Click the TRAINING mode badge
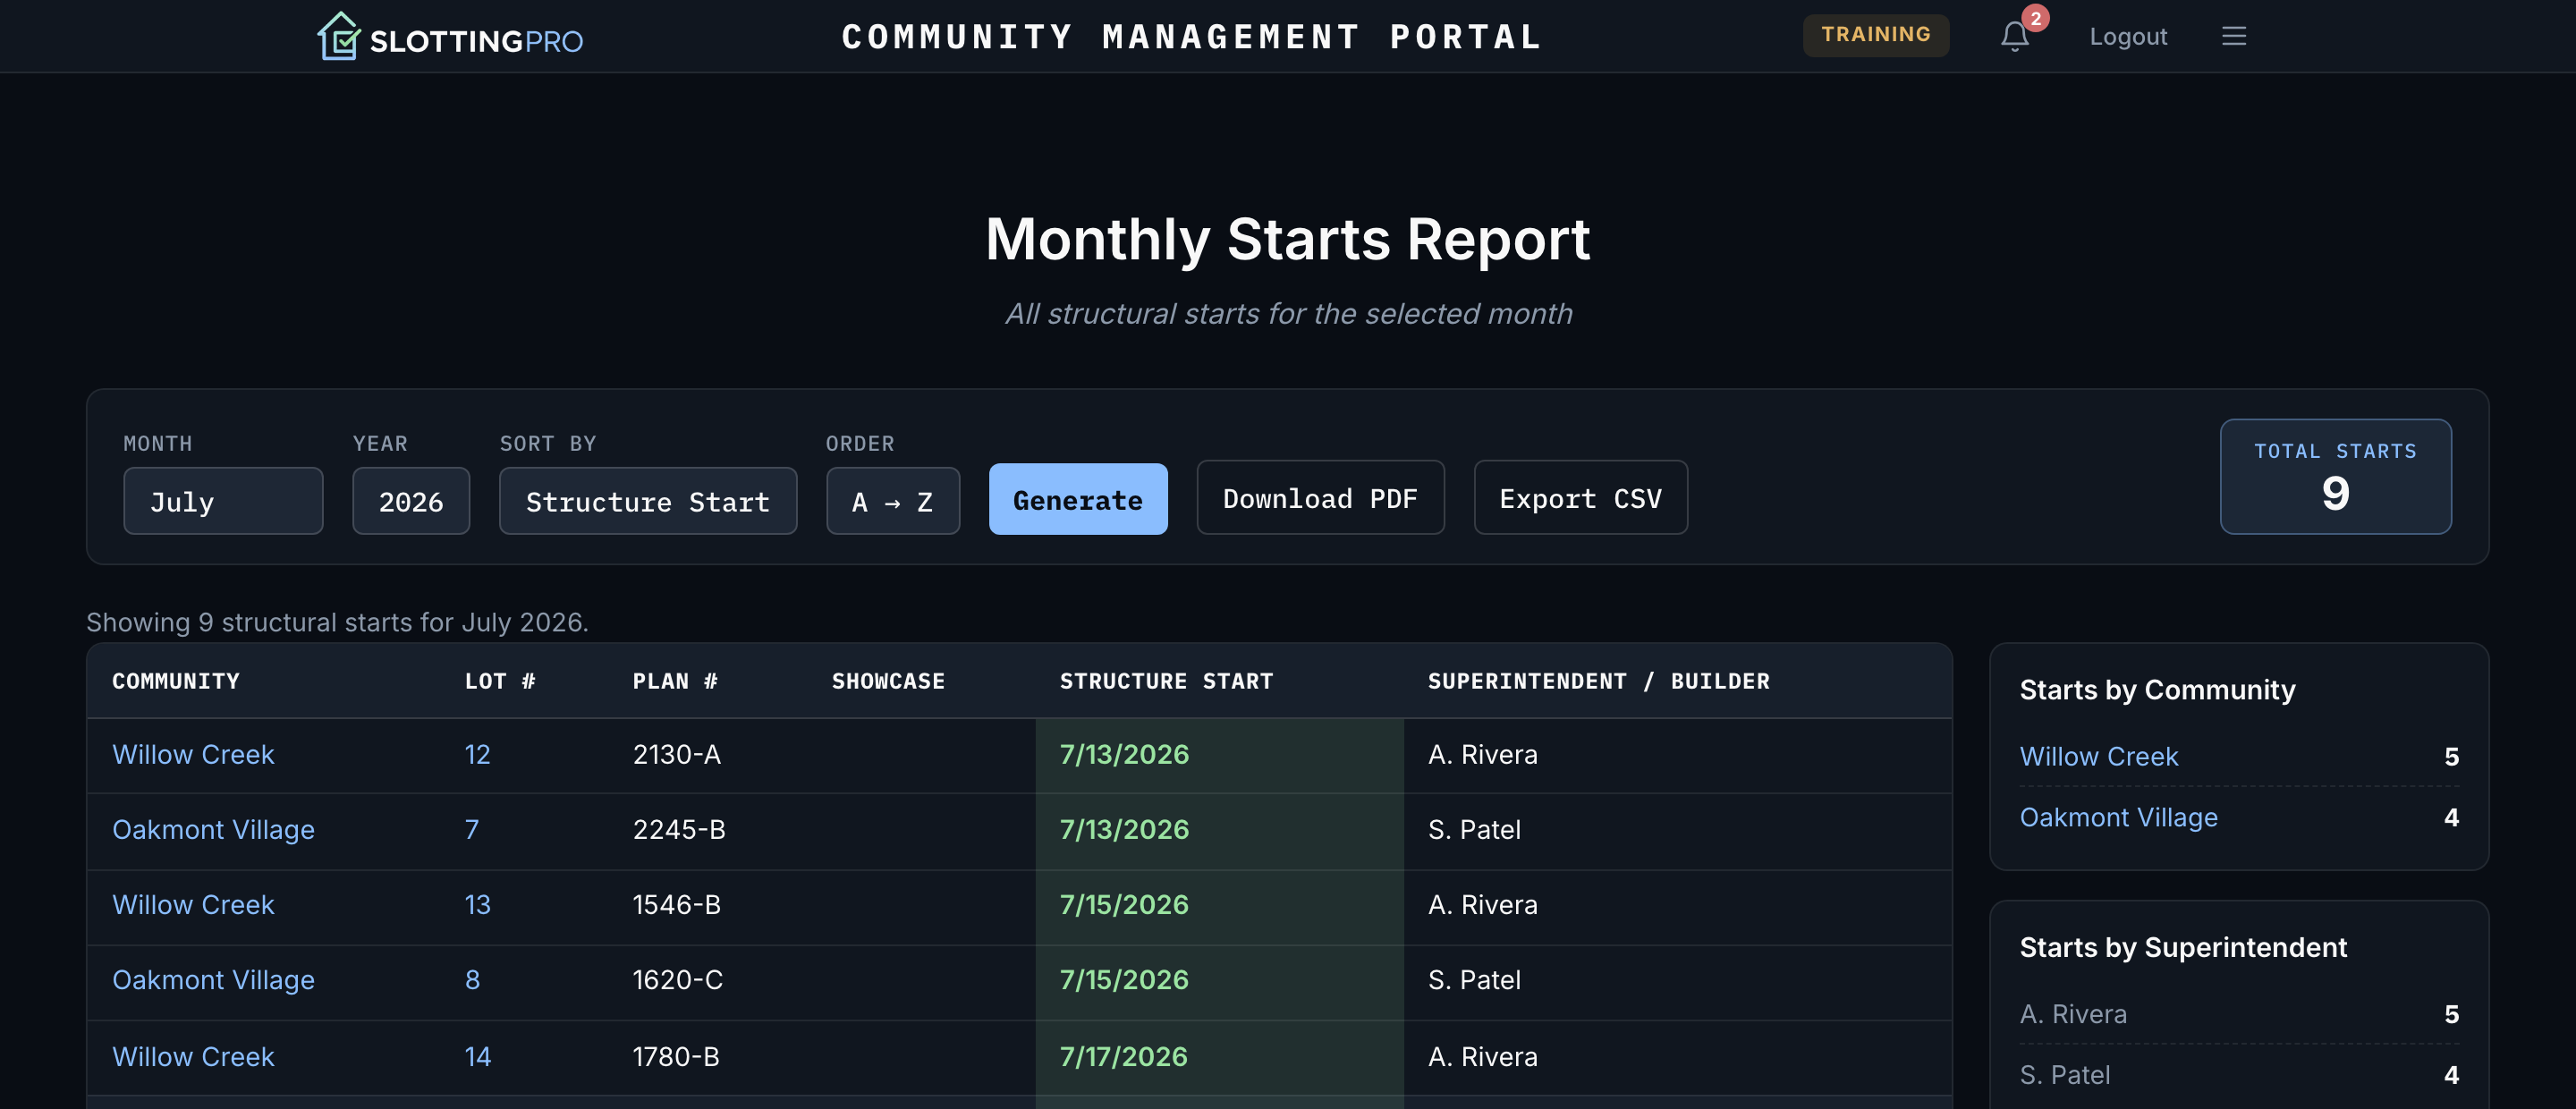2576x1109 pixels. tap(1875, 35)
